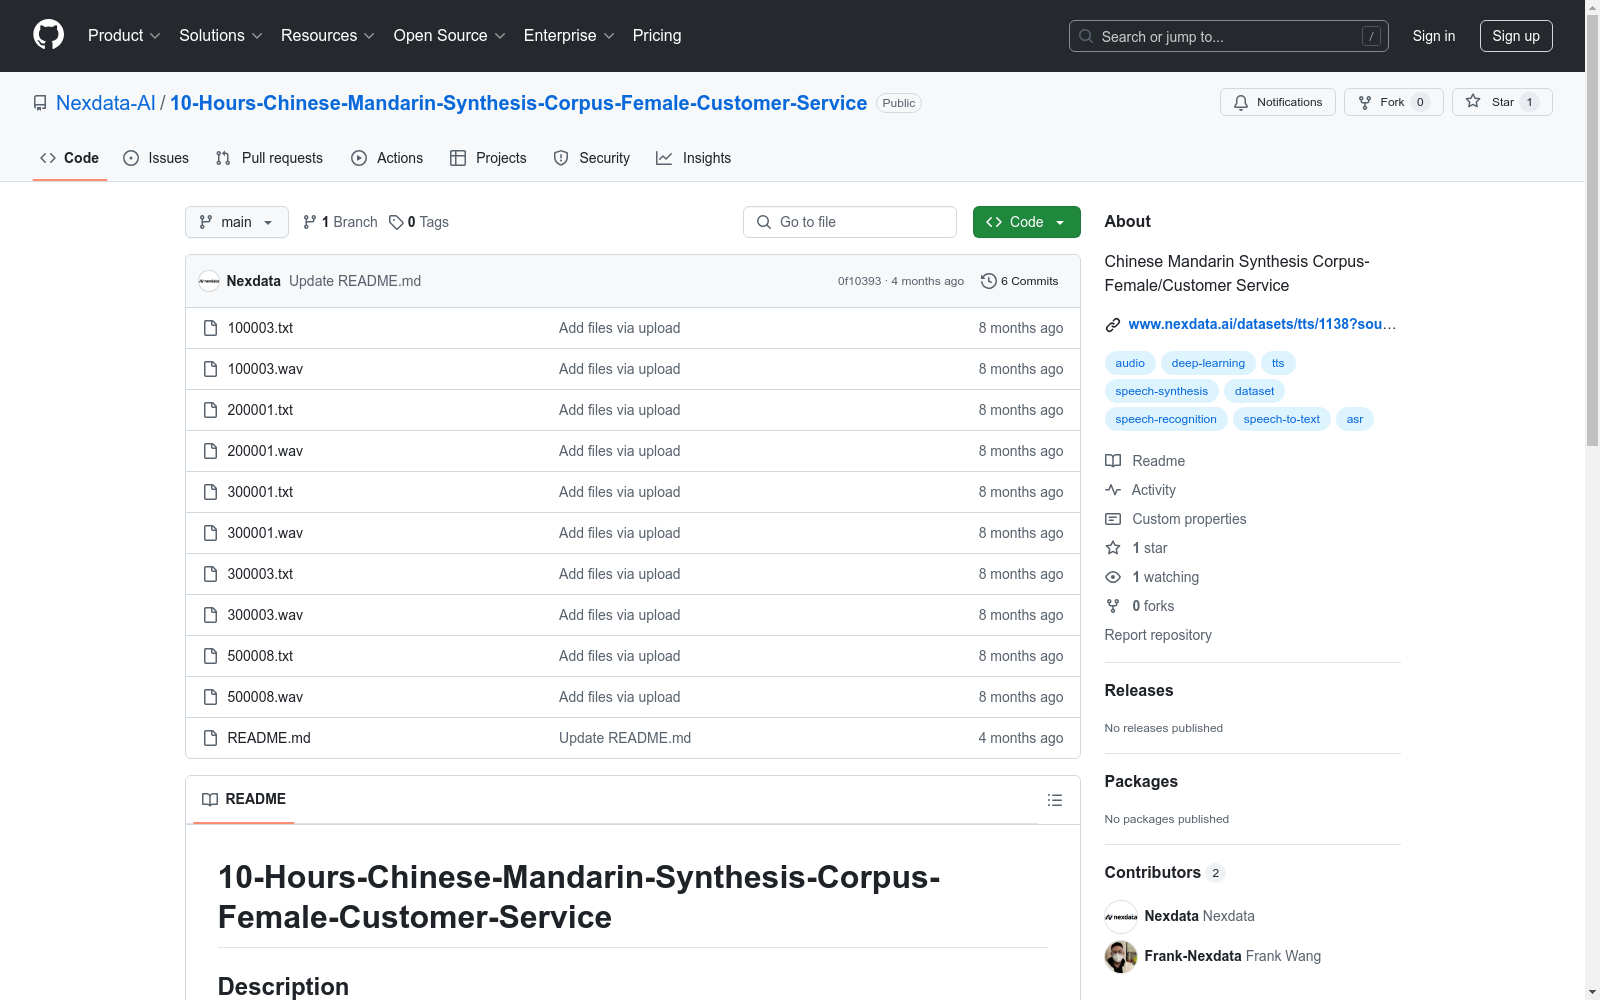The image size is (1600, 1000).
Task: Open file 500008.txt
Action: click(260, 656)
